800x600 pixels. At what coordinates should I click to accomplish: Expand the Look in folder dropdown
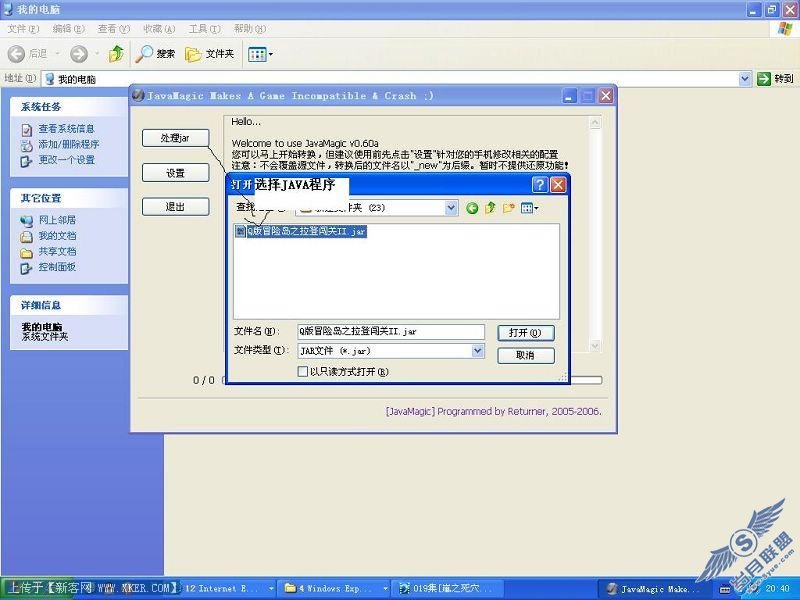point(451,208)
